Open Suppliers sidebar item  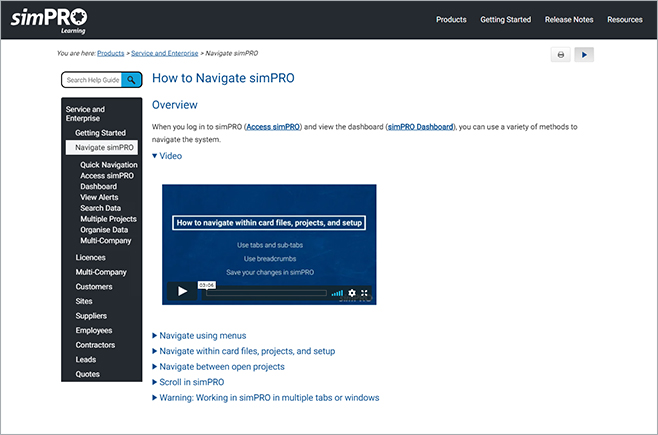click(x=91, y=316)
